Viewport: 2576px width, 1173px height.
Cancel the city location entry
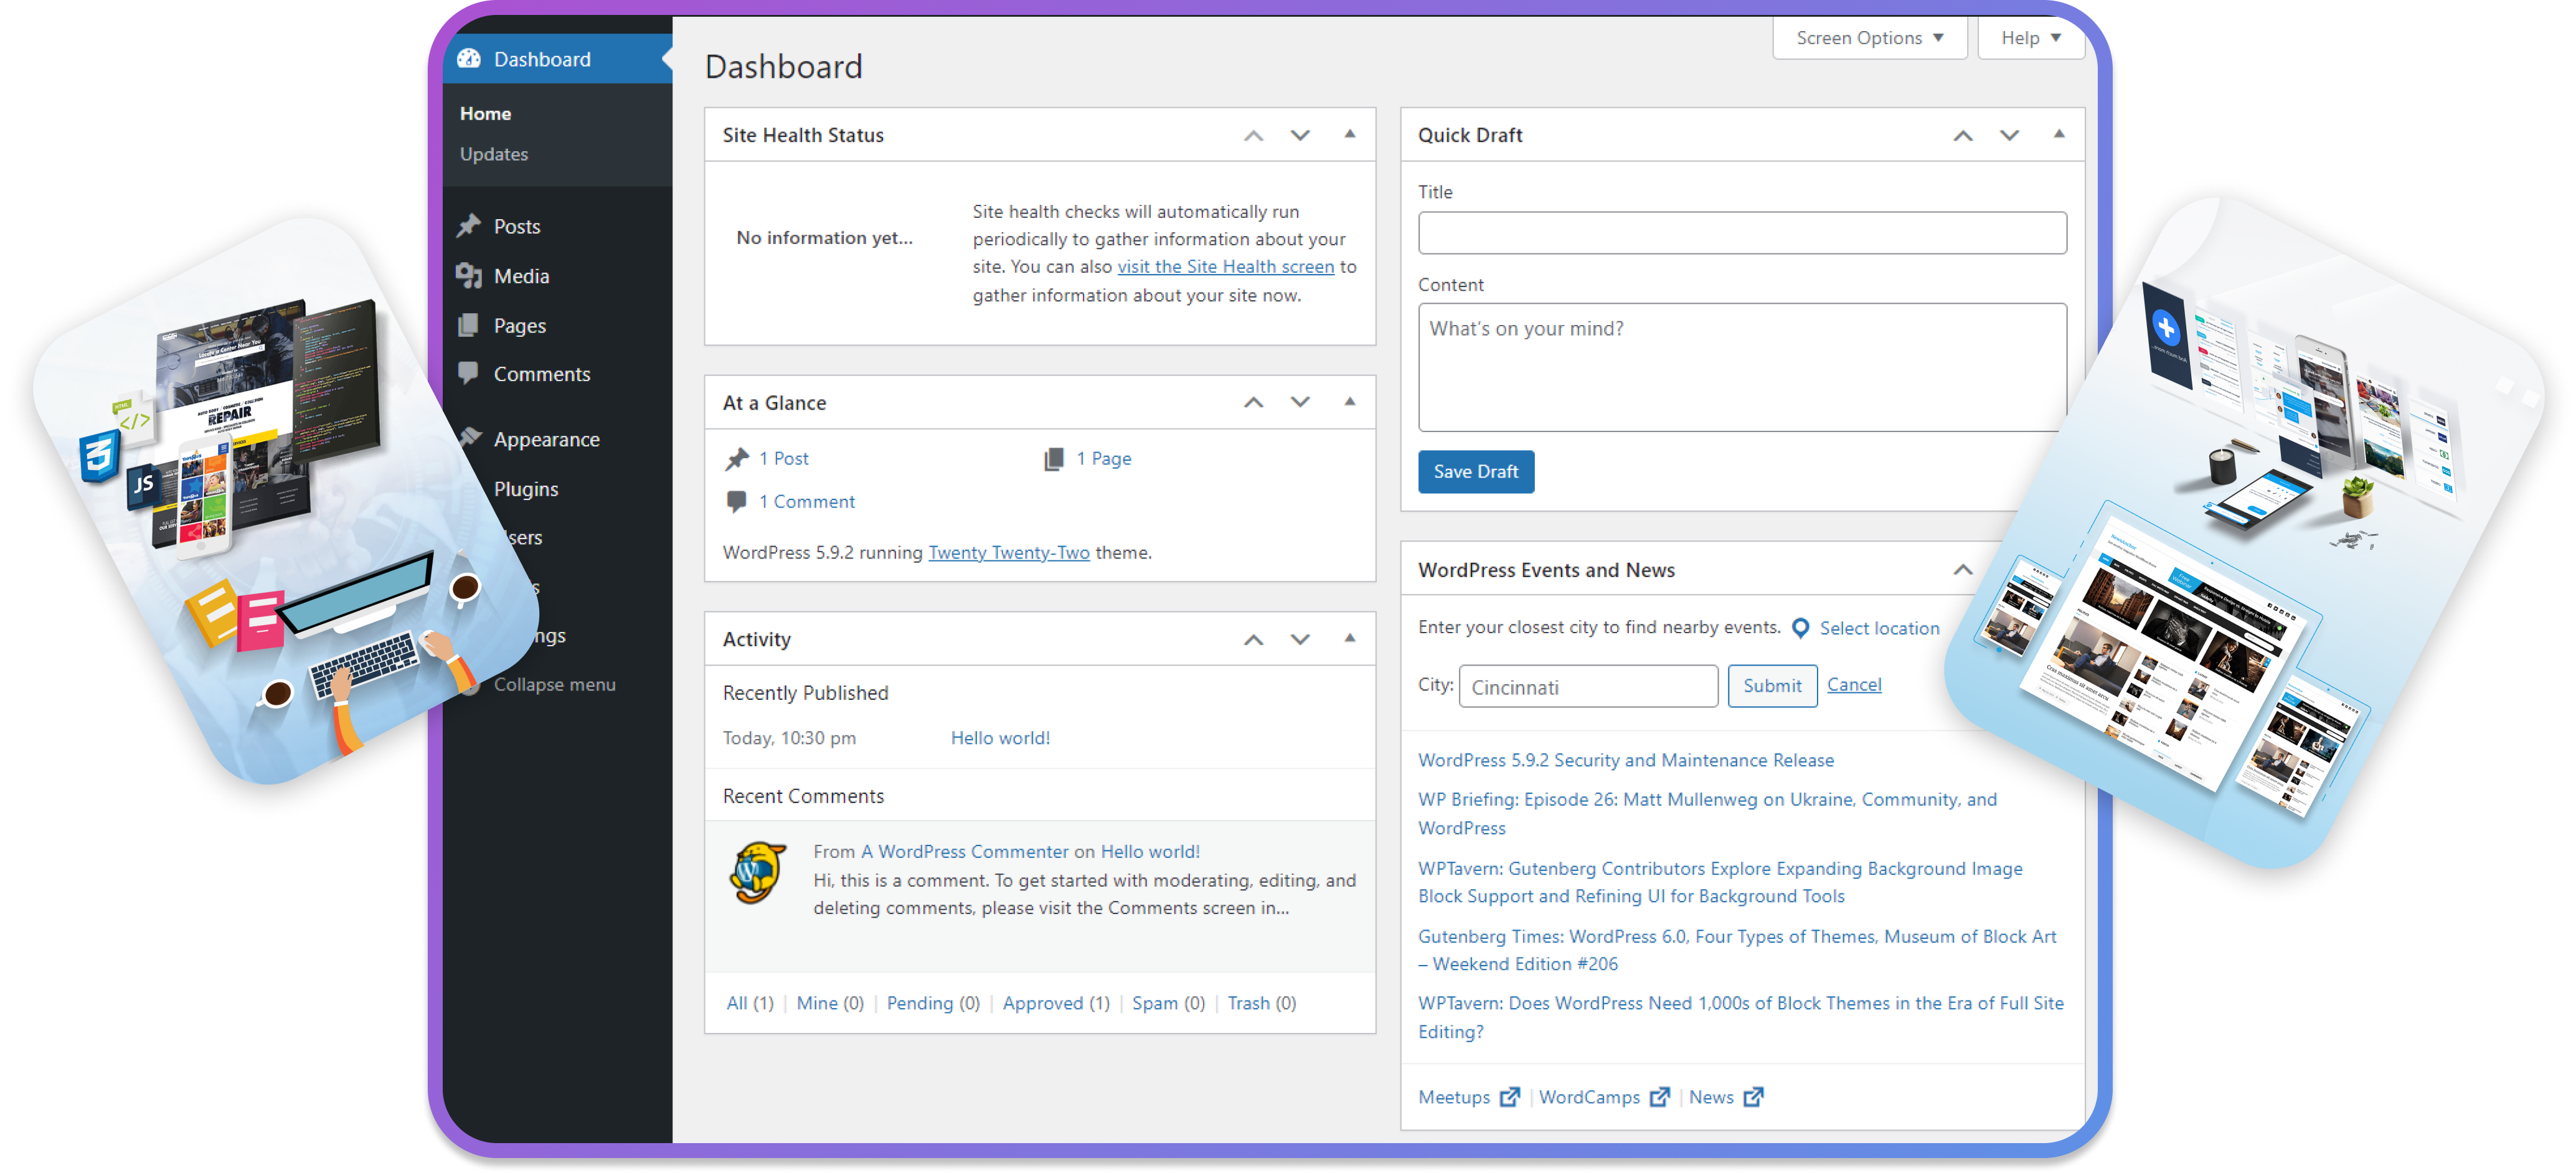[x=1853, y=685]
